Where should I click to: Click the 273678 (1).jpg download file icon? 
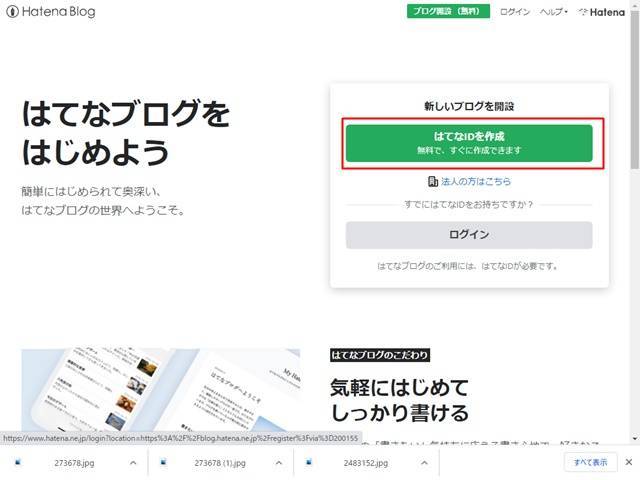click(163, 462)
